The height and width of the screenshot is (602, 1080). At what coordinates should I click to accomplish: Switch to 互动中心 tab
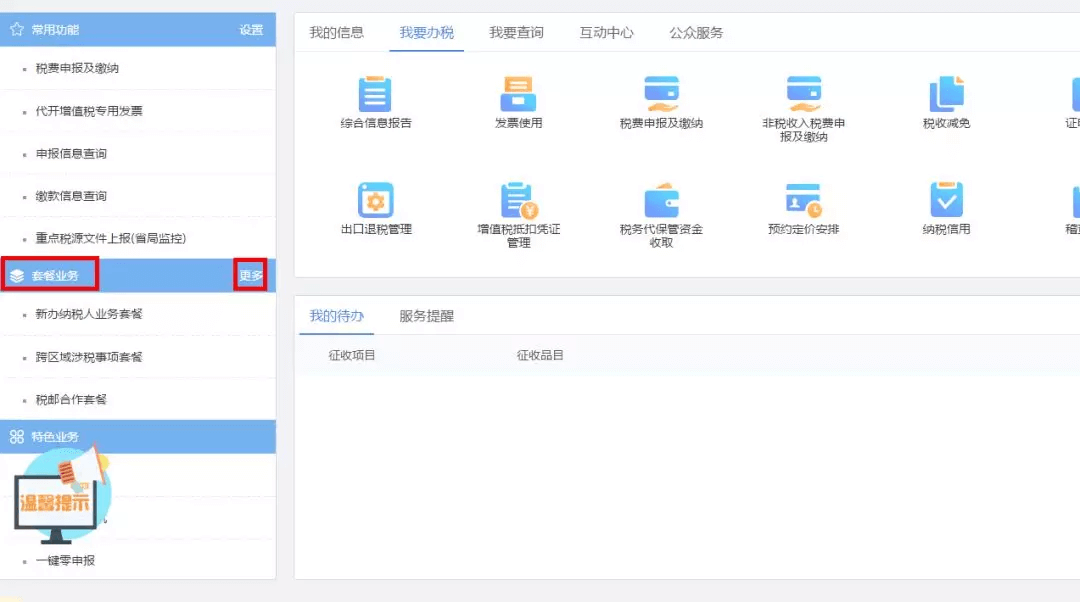pyautogui.click(x=606, y=32)
